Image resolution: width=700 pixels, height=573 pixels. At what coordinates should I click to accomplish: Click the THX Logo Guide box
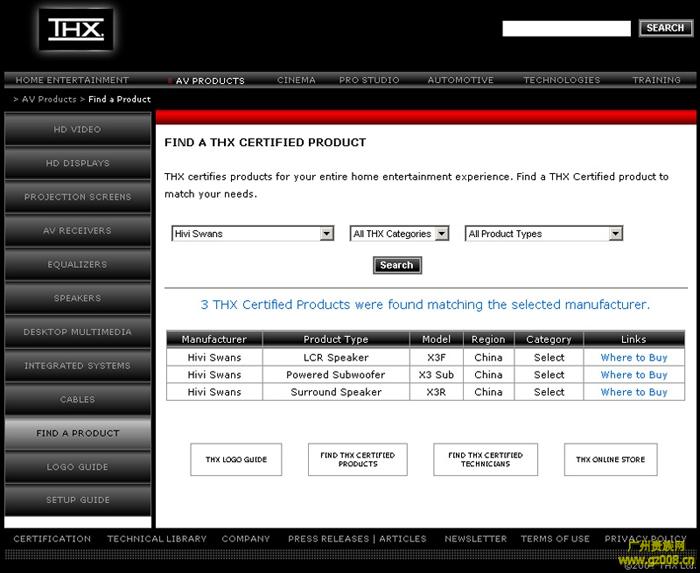[x=236, y=459]
